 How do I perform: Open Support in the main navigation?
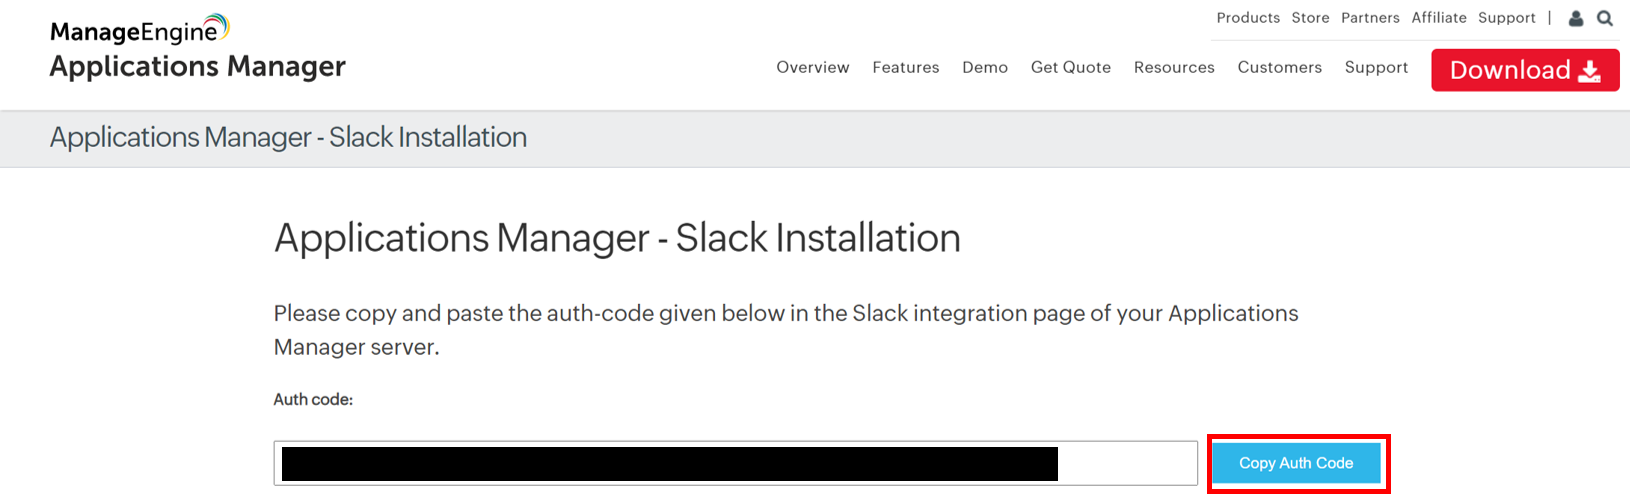pyautogui.click(x=1376, y=67)
